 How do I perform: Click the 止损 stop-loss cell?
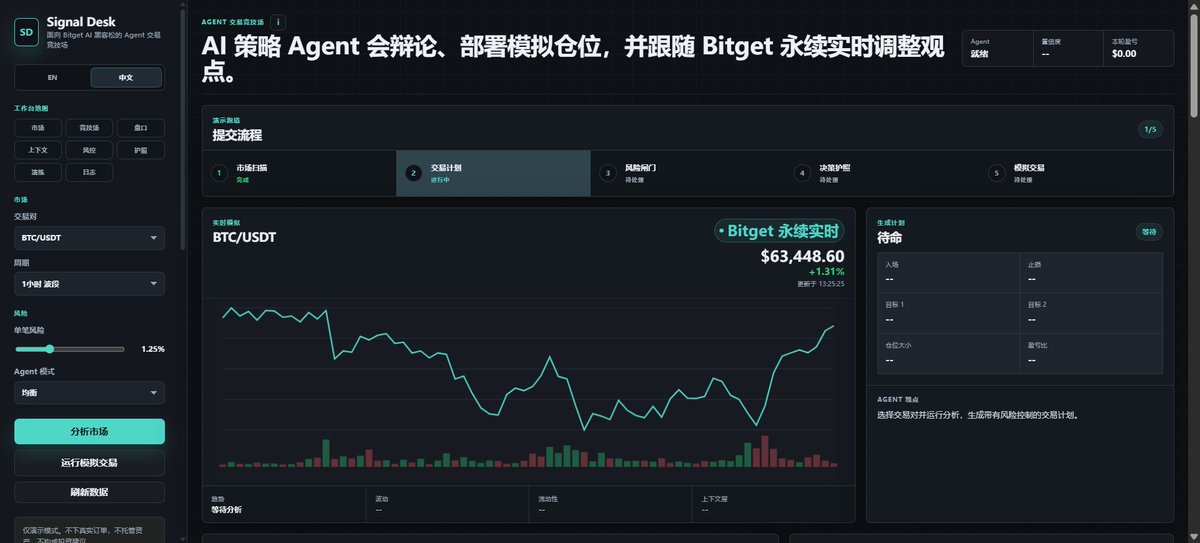(1091, 272)
